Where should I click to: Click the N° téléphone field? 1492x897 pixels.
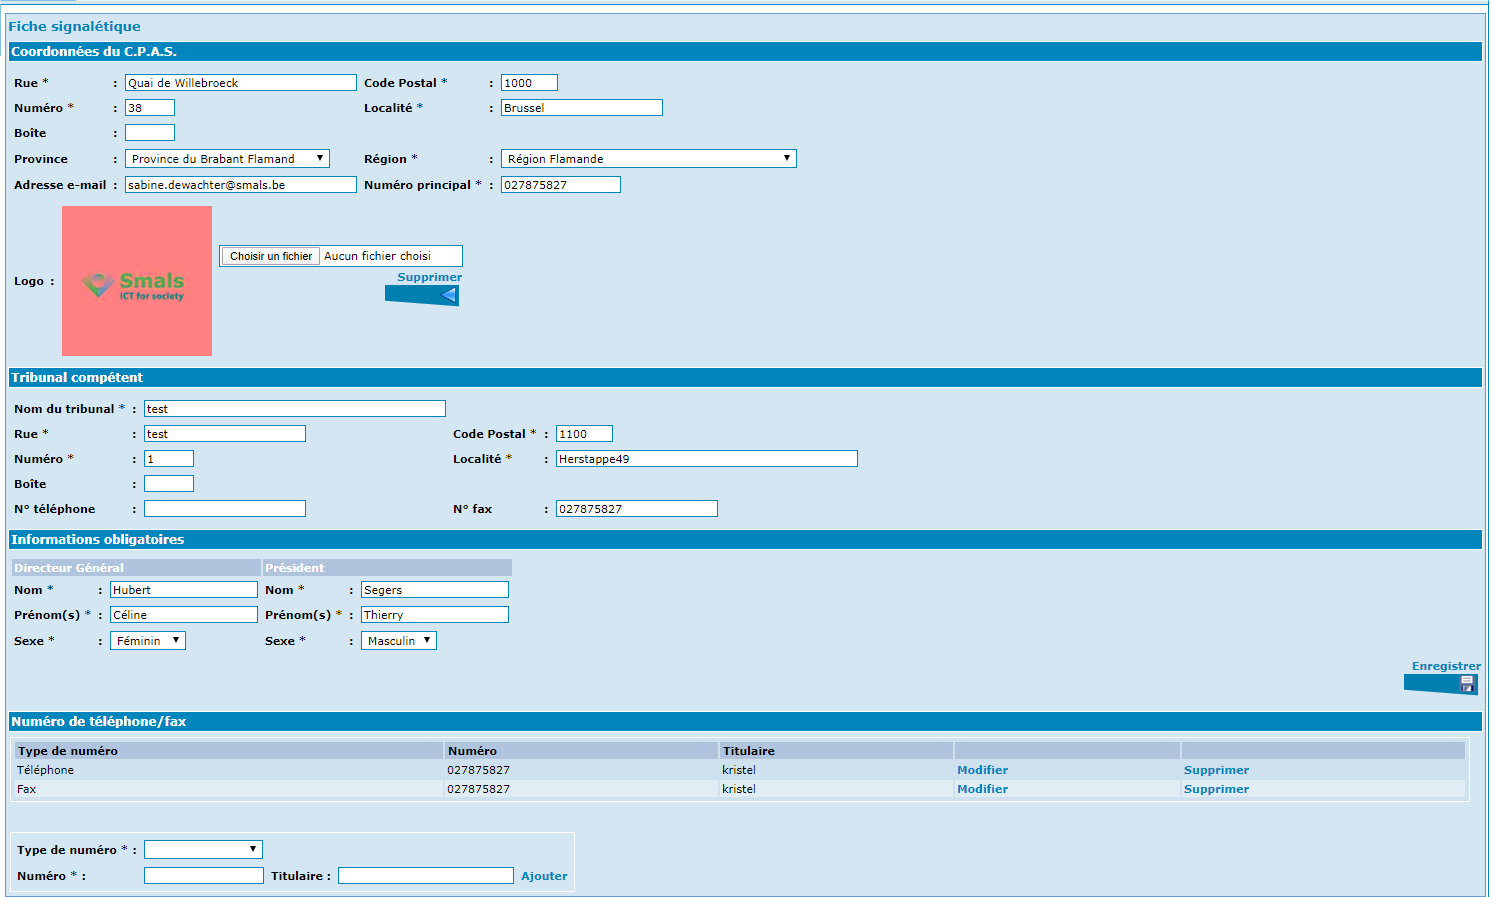[x=225, y=509]
